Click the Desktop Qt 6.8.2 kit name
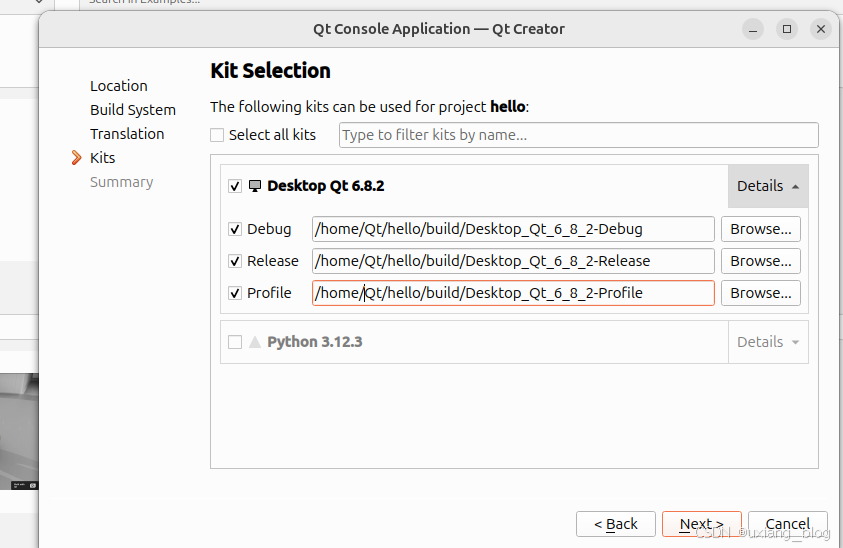Screen dimensions: 843x548 tap(326, 186)
